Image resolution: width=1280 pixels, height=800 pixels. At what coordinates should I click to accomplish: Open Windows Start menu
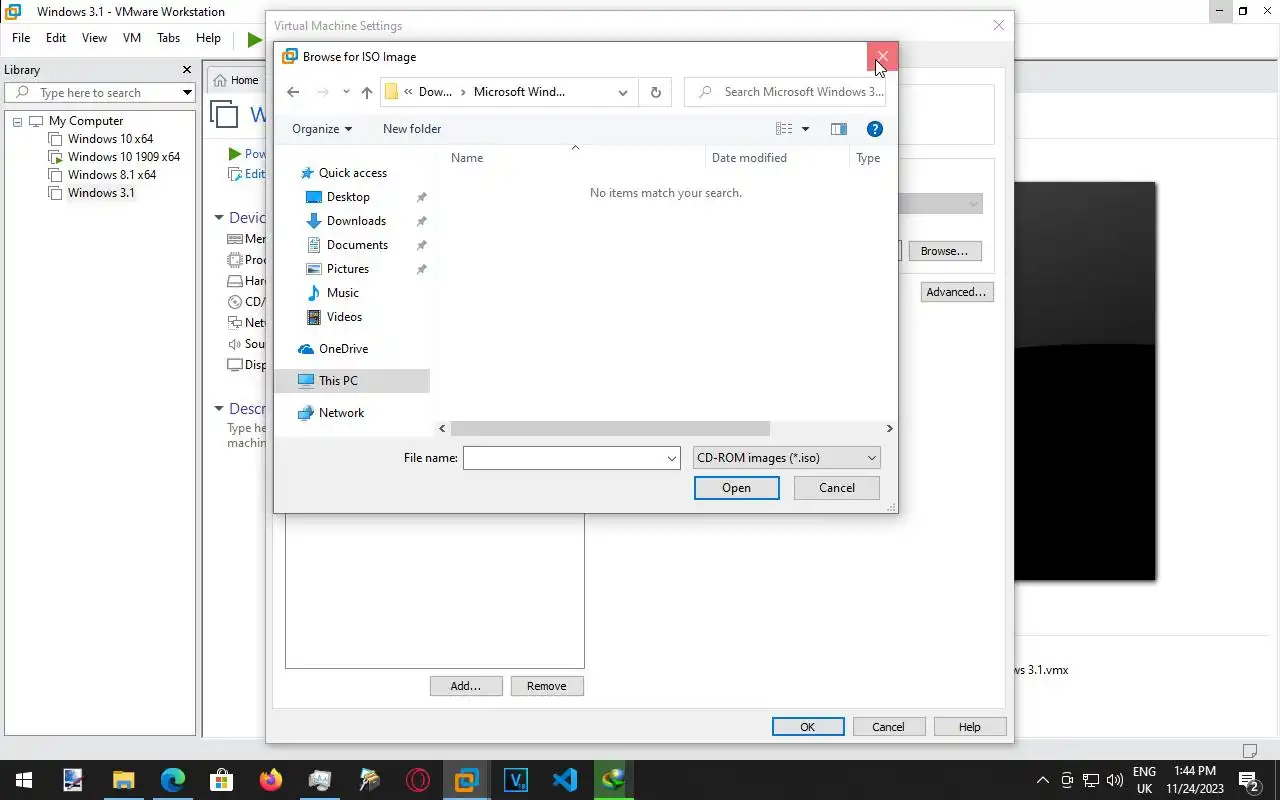(24, 780)
